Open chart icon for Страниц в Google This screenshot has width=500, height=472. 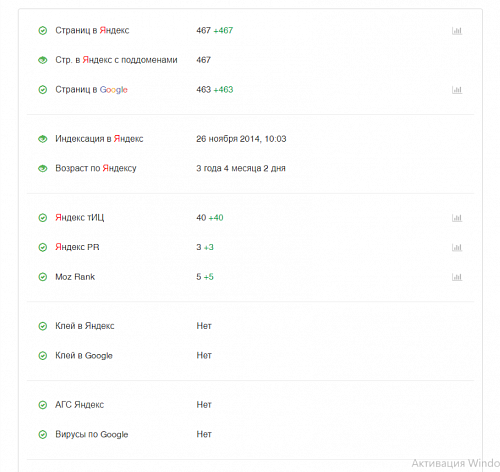click(457, 90)
